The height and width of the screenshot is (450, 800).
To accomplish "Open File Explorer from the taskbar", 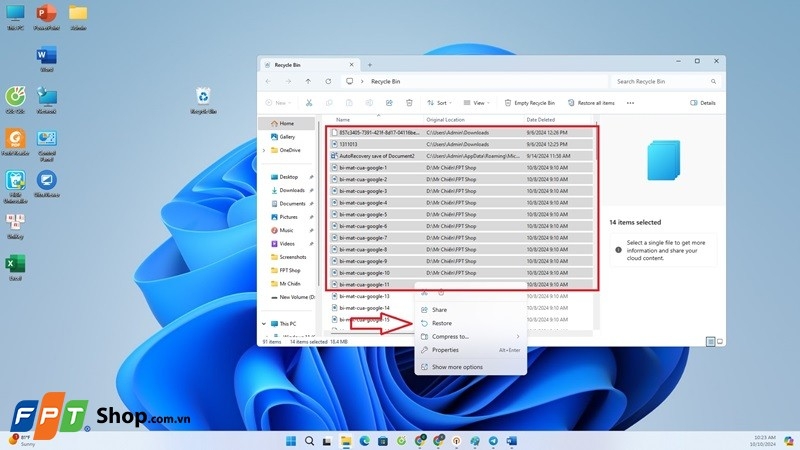I will pos(346,441).
